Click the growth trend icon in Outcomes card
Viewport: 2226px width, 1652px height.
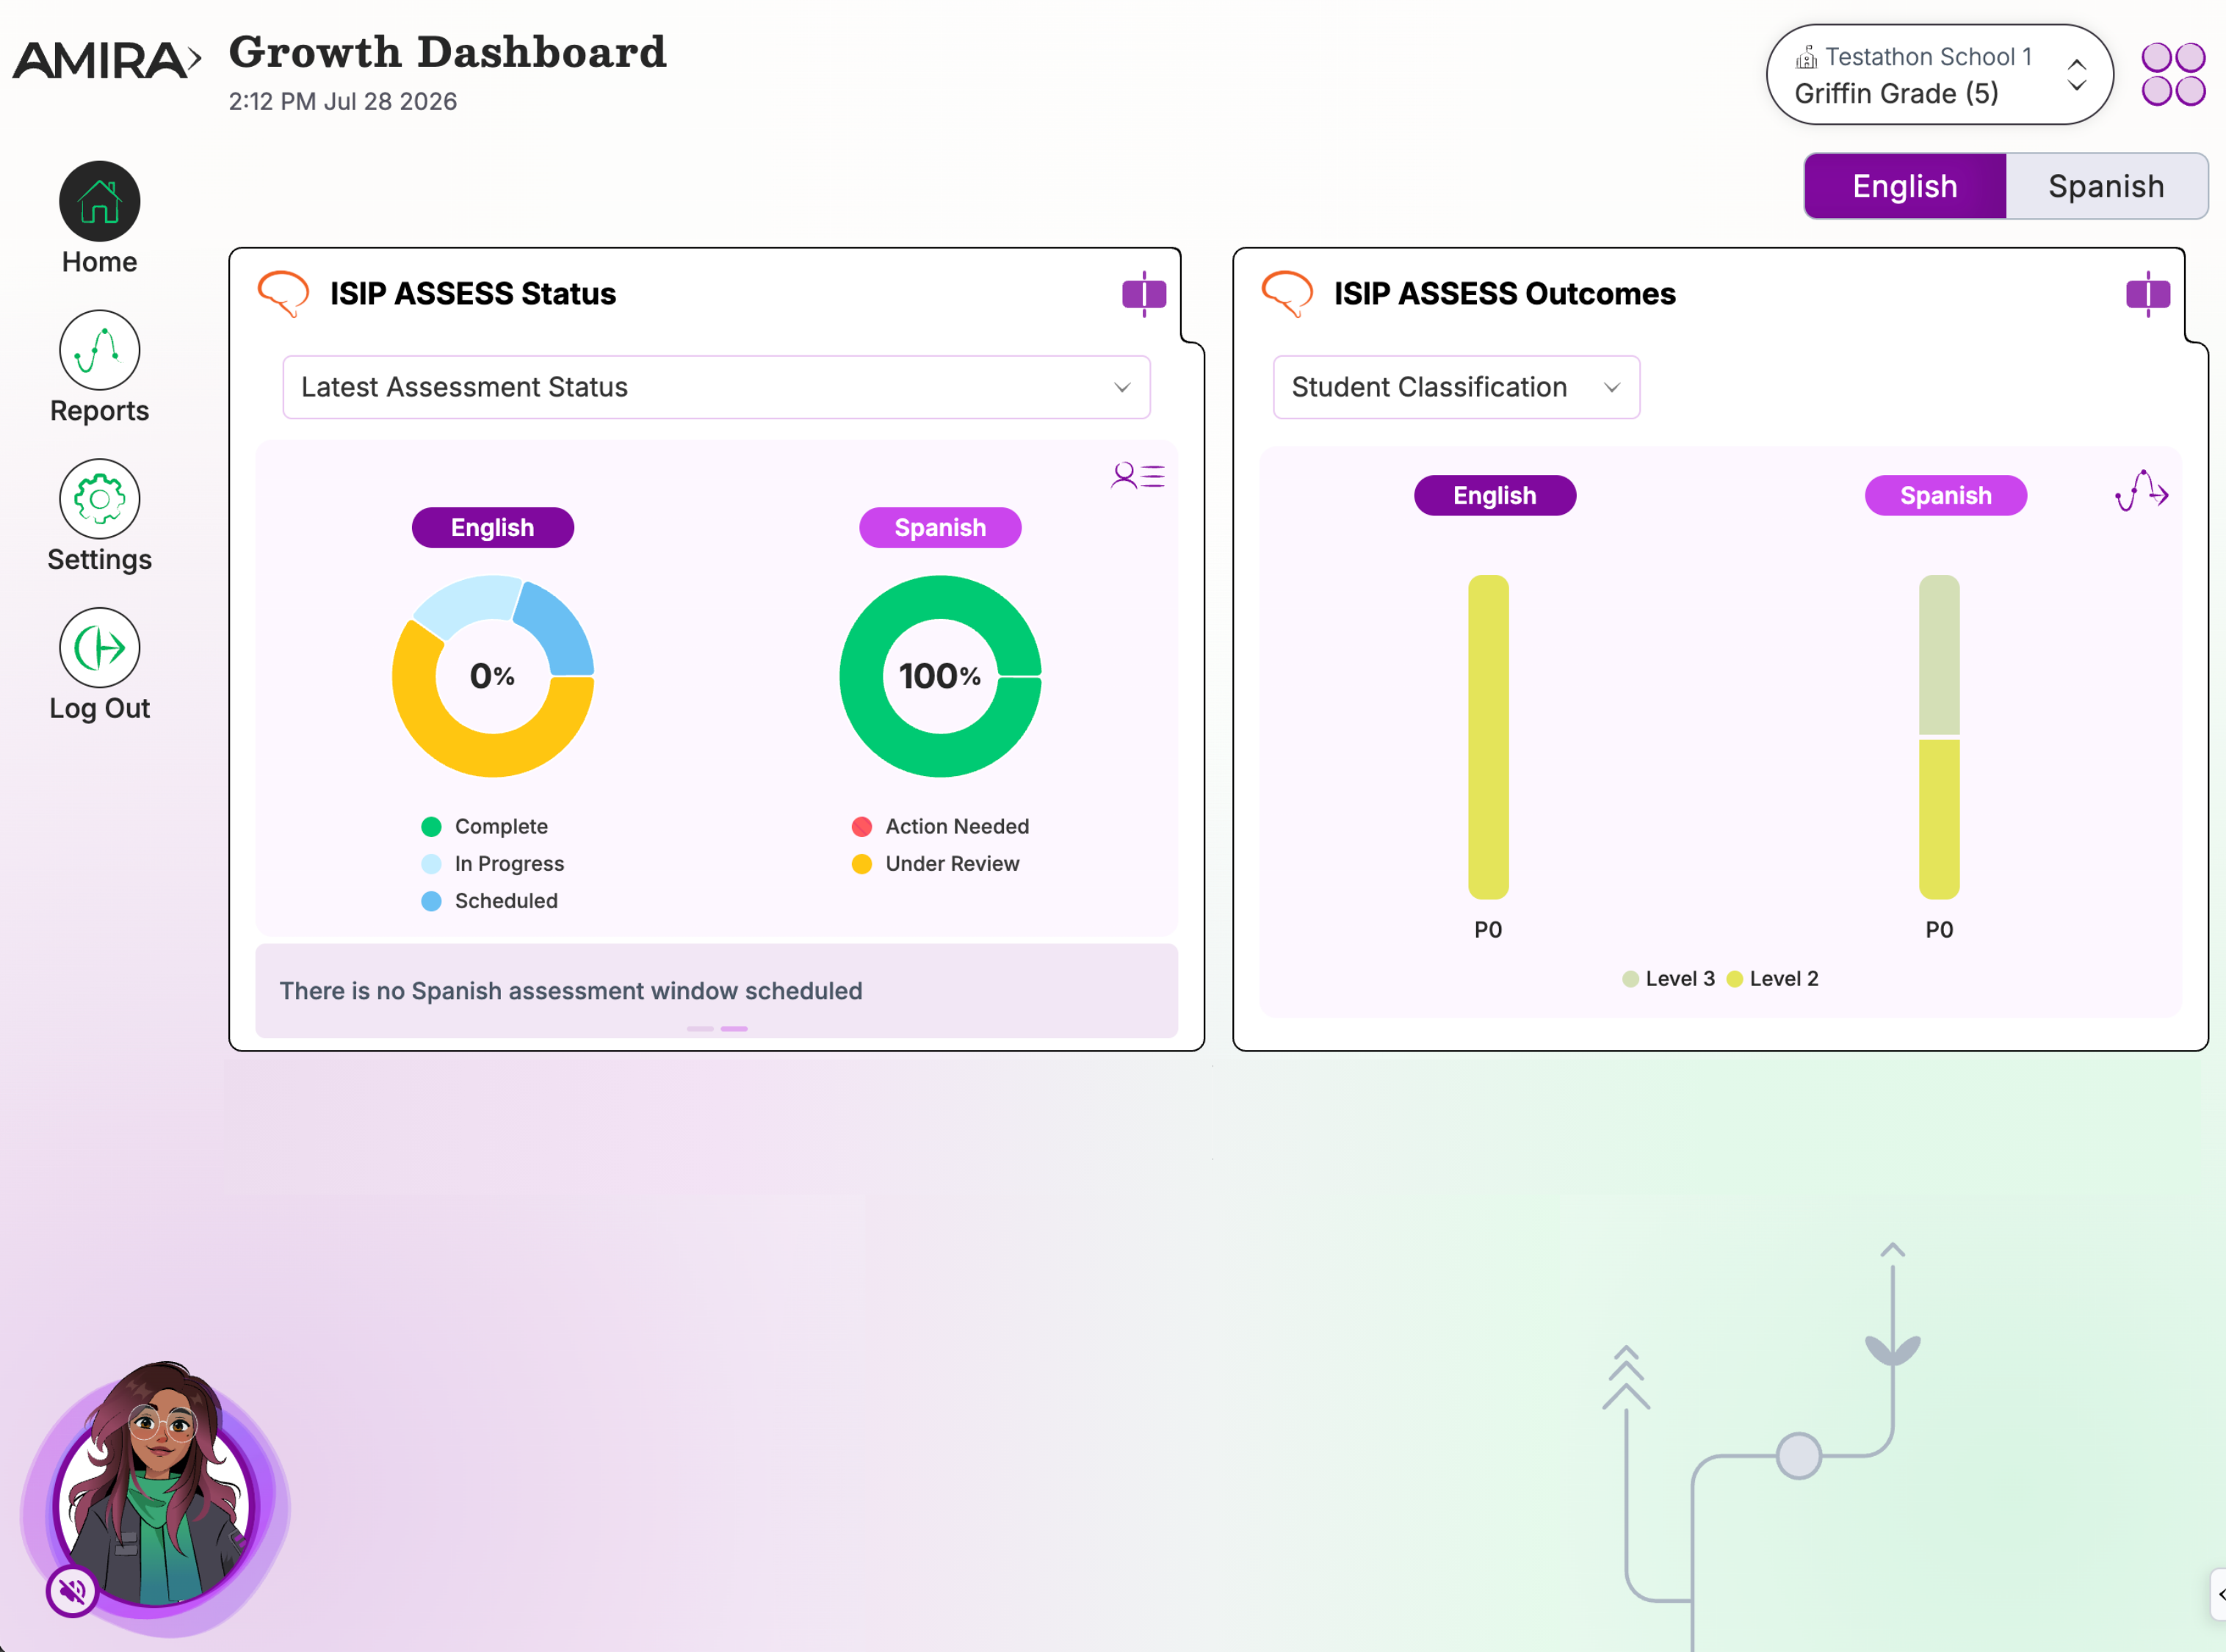(2141, 491)
